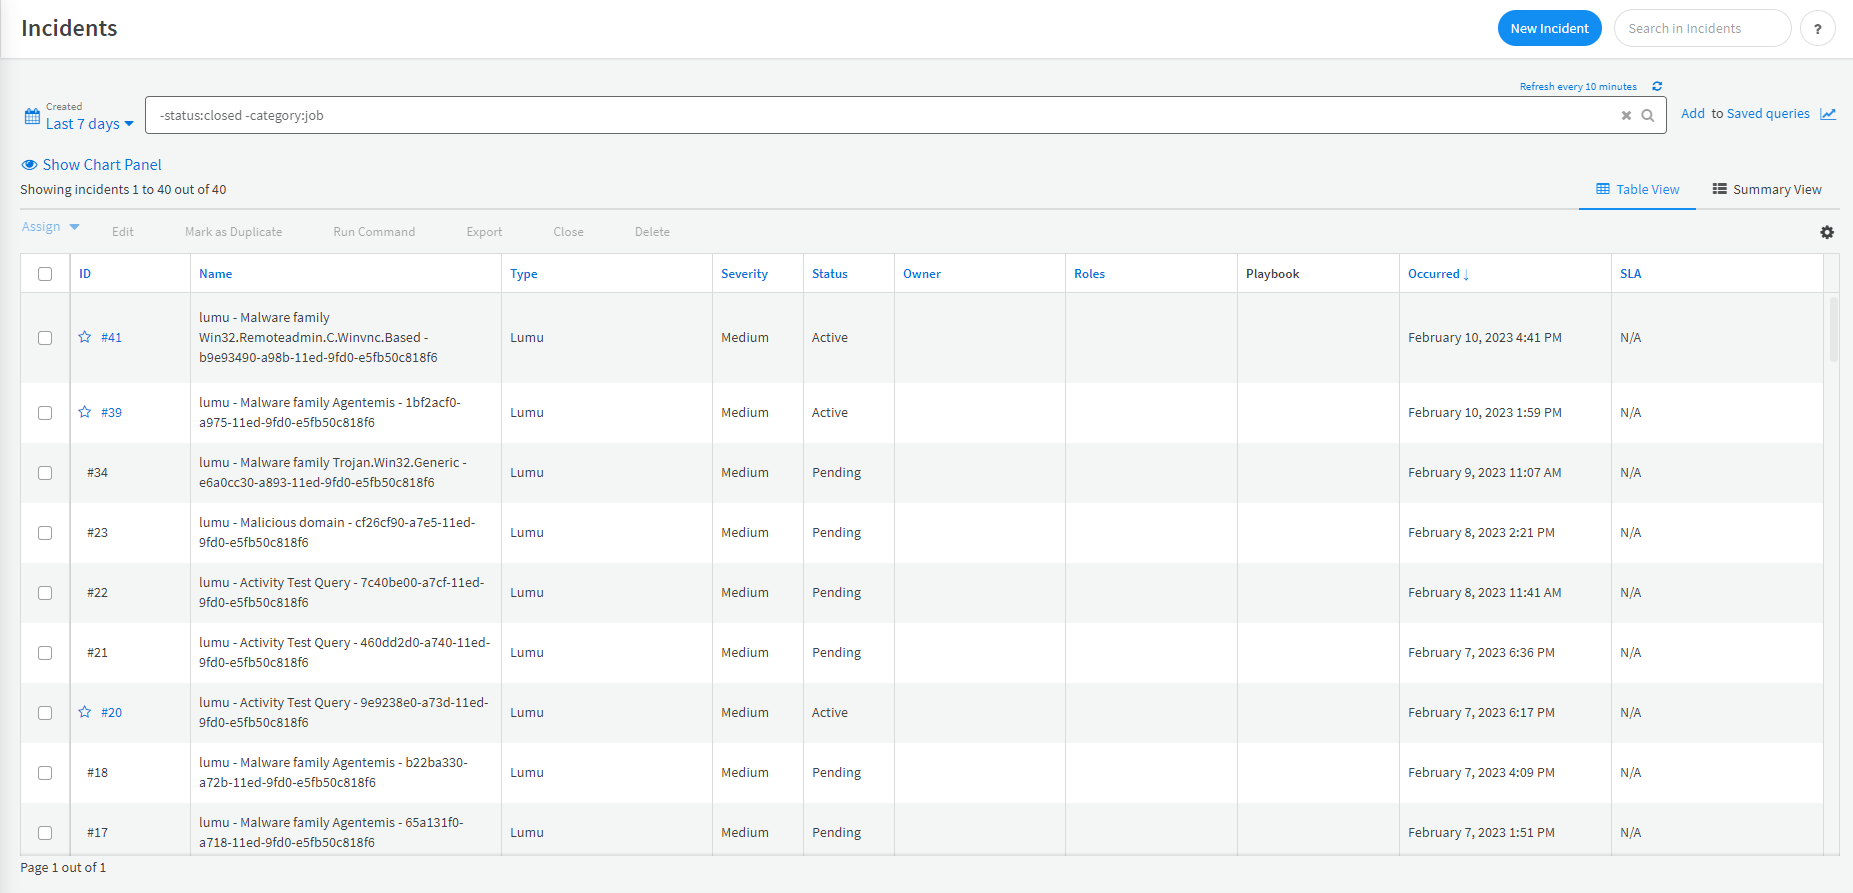Click the star icon for incident #41
Screen dimensions: 1853x893
pos(85,337)
